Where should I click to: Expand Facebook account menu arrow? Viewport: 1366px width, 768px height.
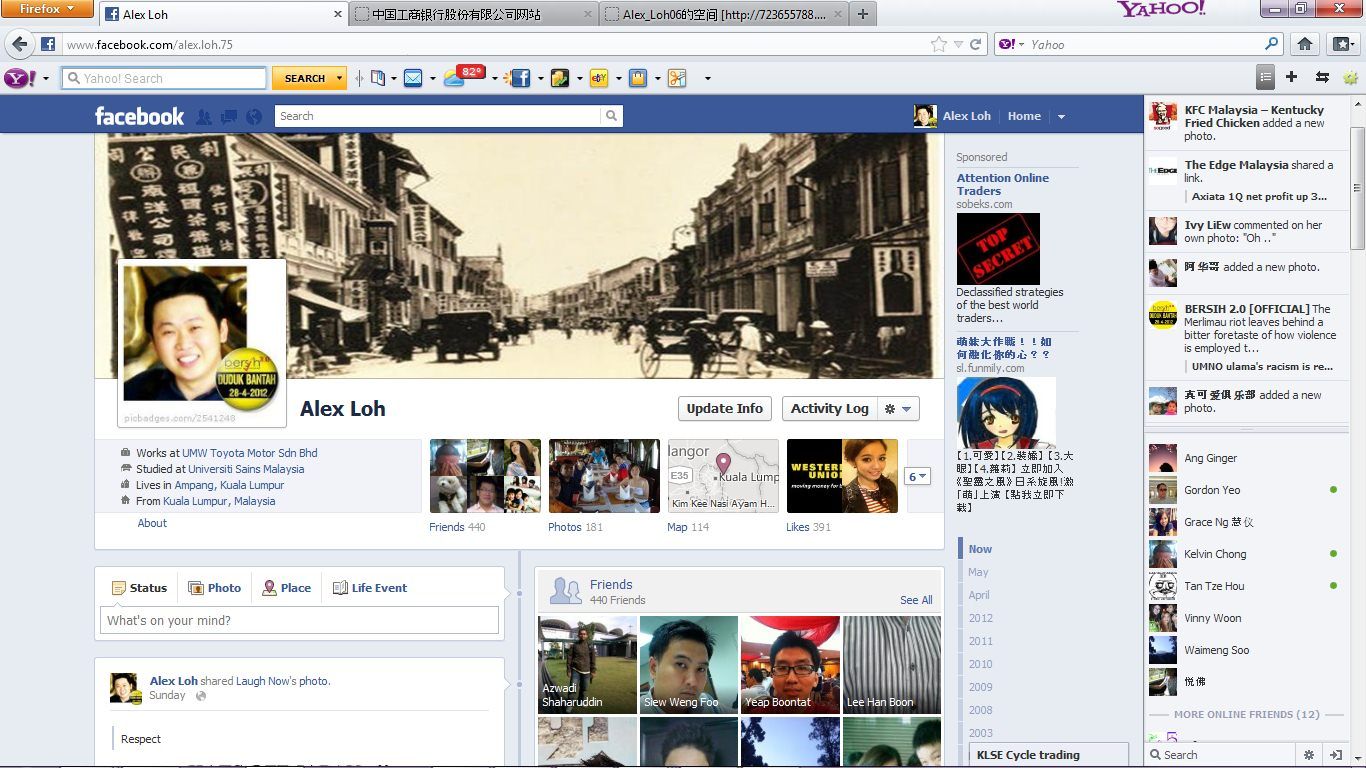pyautogui.click(x=1061, y=117)
